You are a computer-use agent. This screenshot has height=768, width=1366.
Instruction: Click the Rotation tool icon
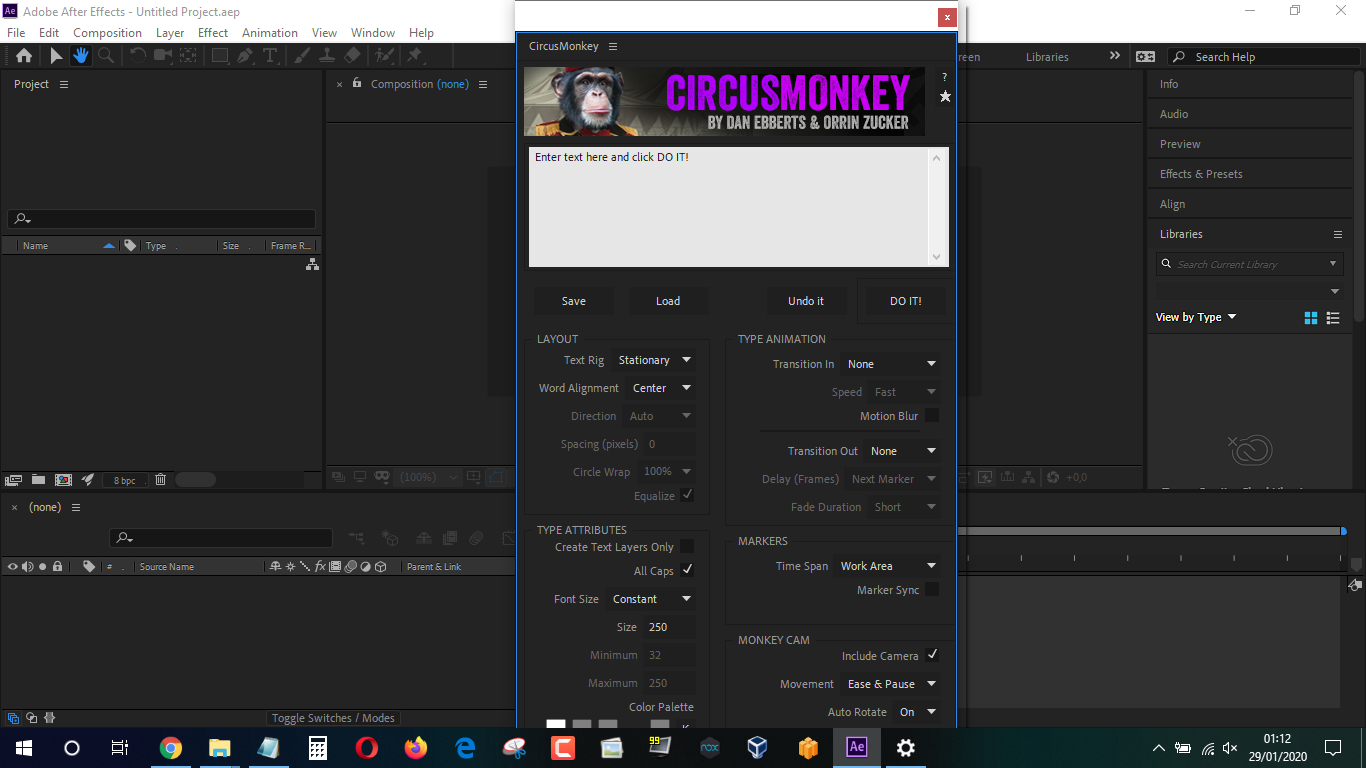pyautogui.click(x=138, y=56)
